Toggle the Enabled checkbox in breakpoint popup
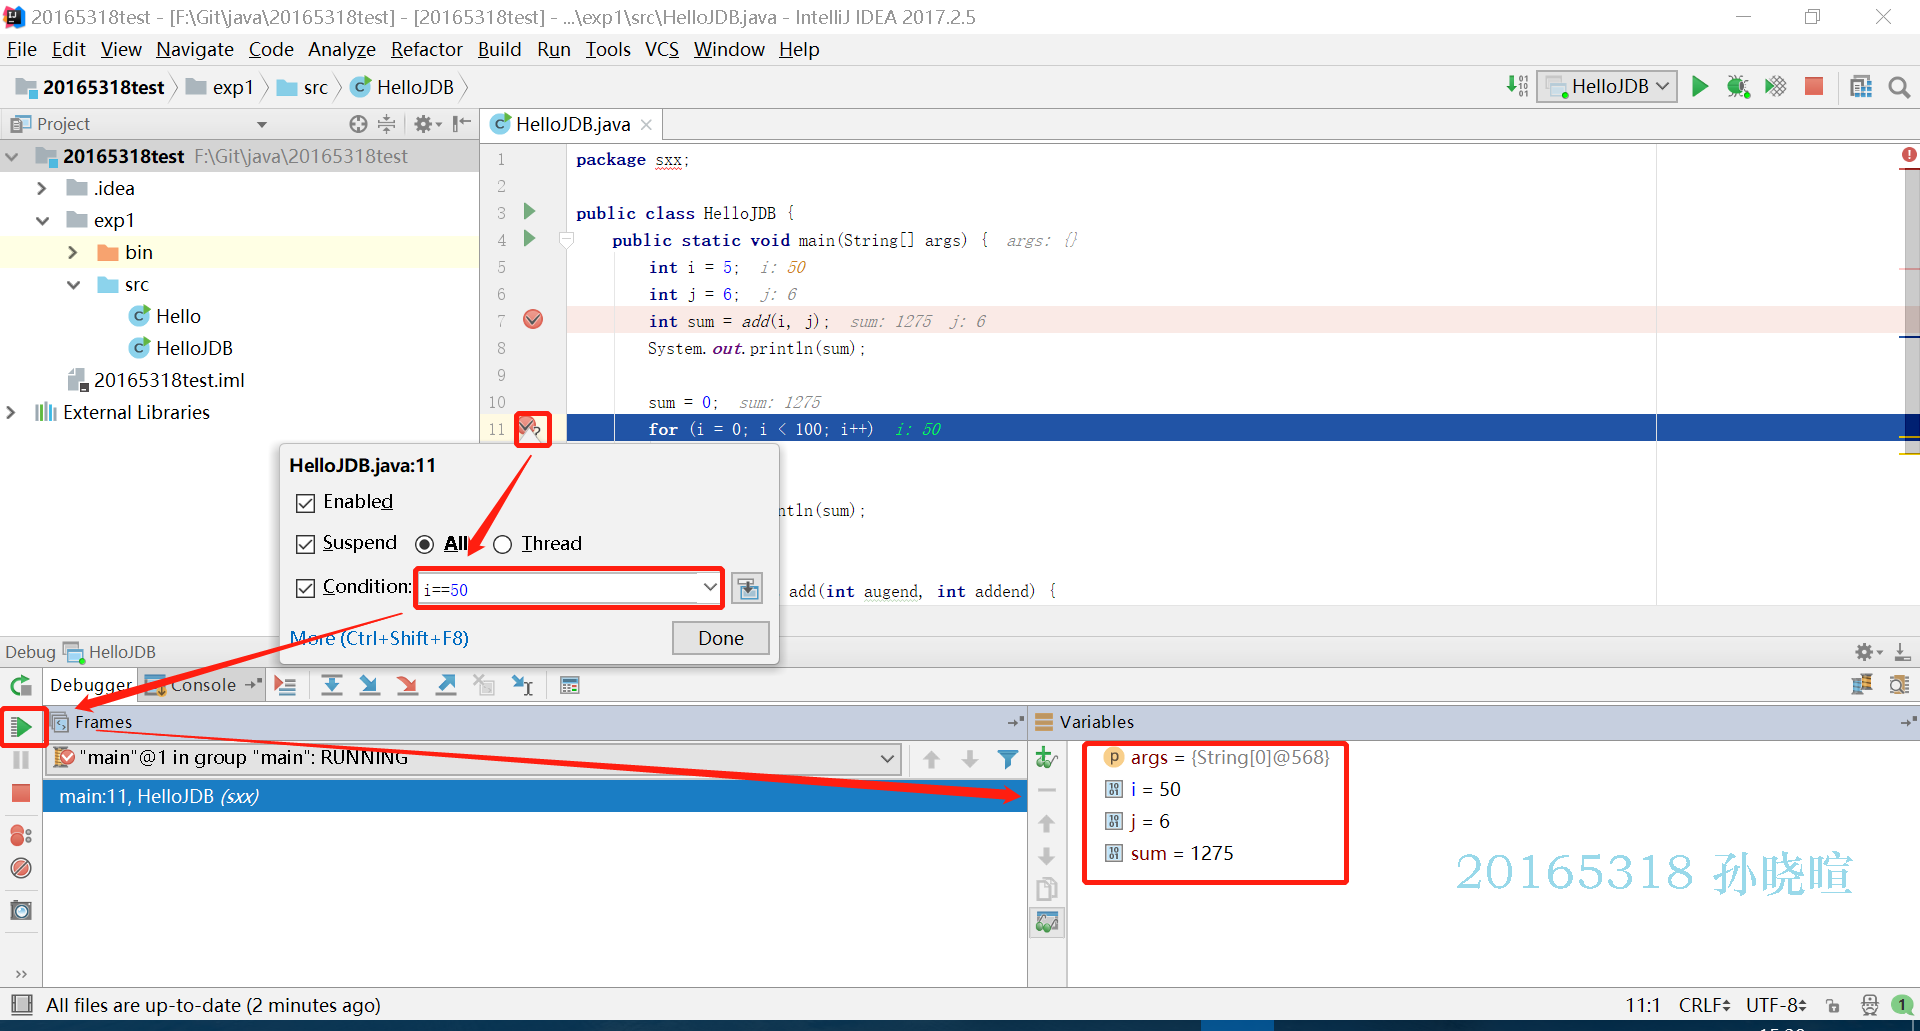Image resolution: width=1920 pixels, height=1031 pixels. coord(306,503)
